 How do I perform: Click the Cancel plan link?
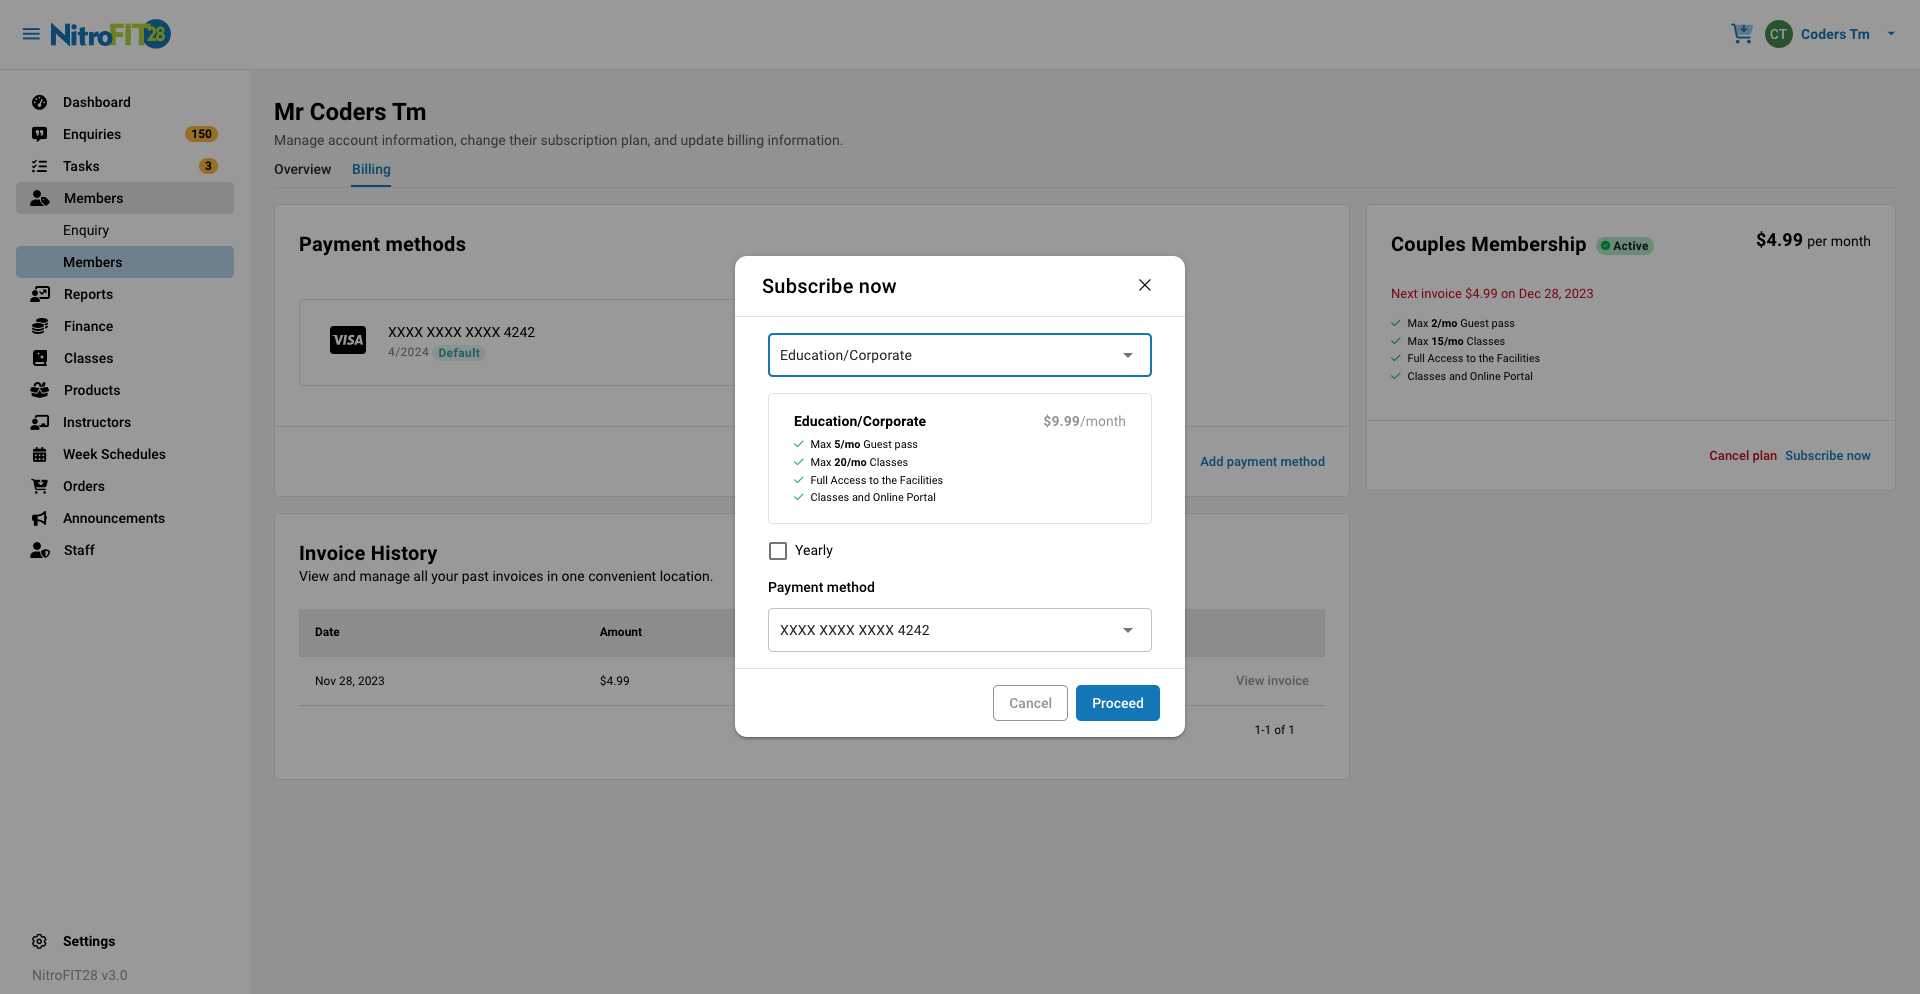point(1742,455)
